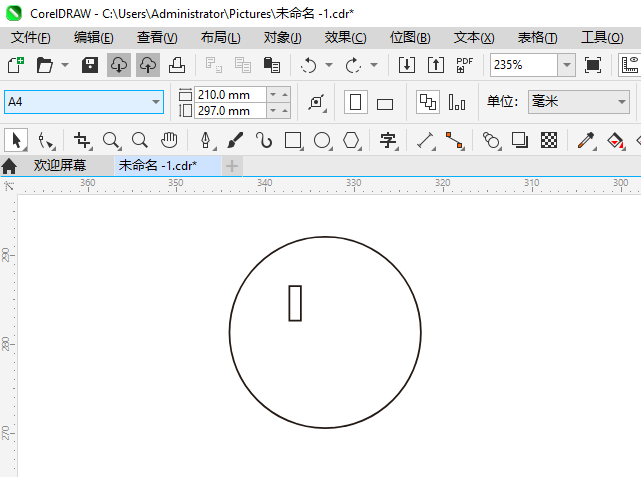Open the redo history dropdown

(374, 65)
